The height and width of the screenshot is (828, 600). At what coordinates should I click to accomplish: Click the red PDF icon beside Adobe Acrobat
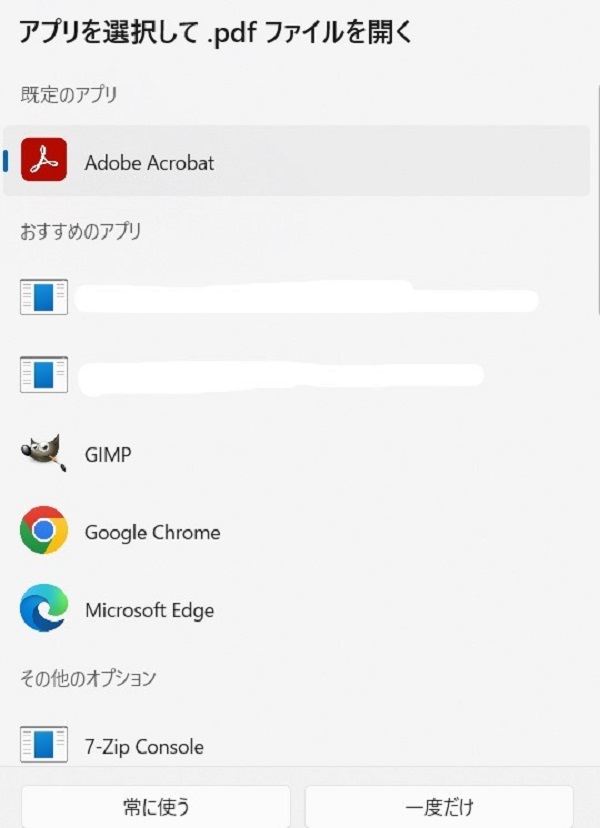pyautogui.click(x=44, y=162)
